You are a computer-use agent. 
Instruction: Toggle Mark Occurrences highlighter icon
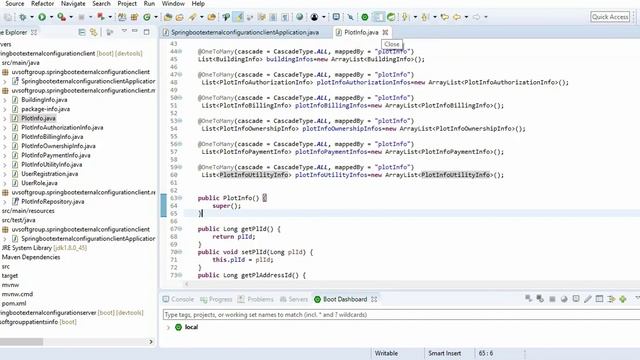[239, 17]
